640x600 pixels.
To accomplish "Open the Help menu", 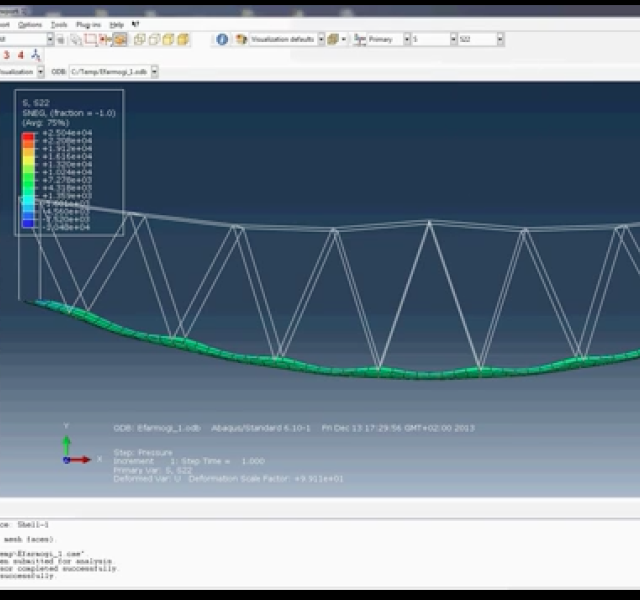I will pos(116,25).
